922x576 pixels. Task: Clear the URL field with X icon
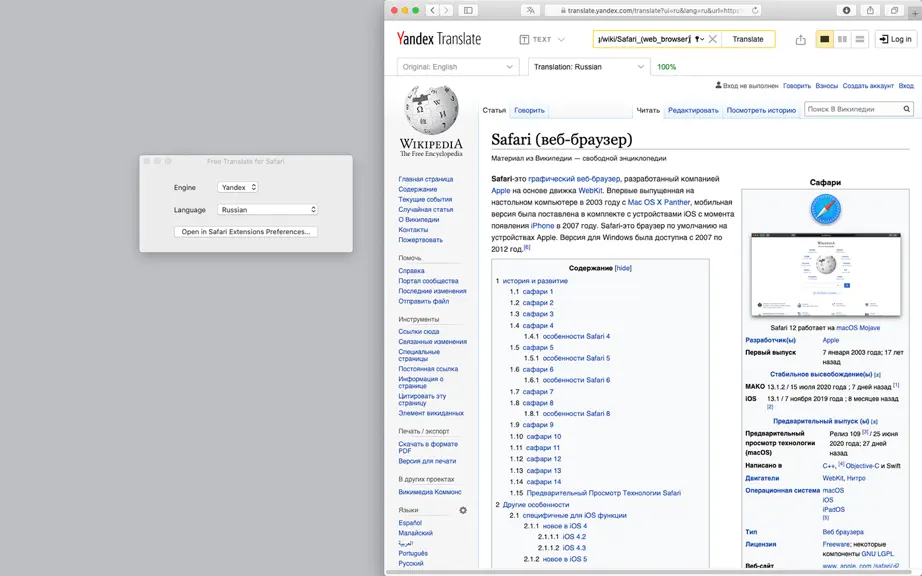click(x=713, y=39)
